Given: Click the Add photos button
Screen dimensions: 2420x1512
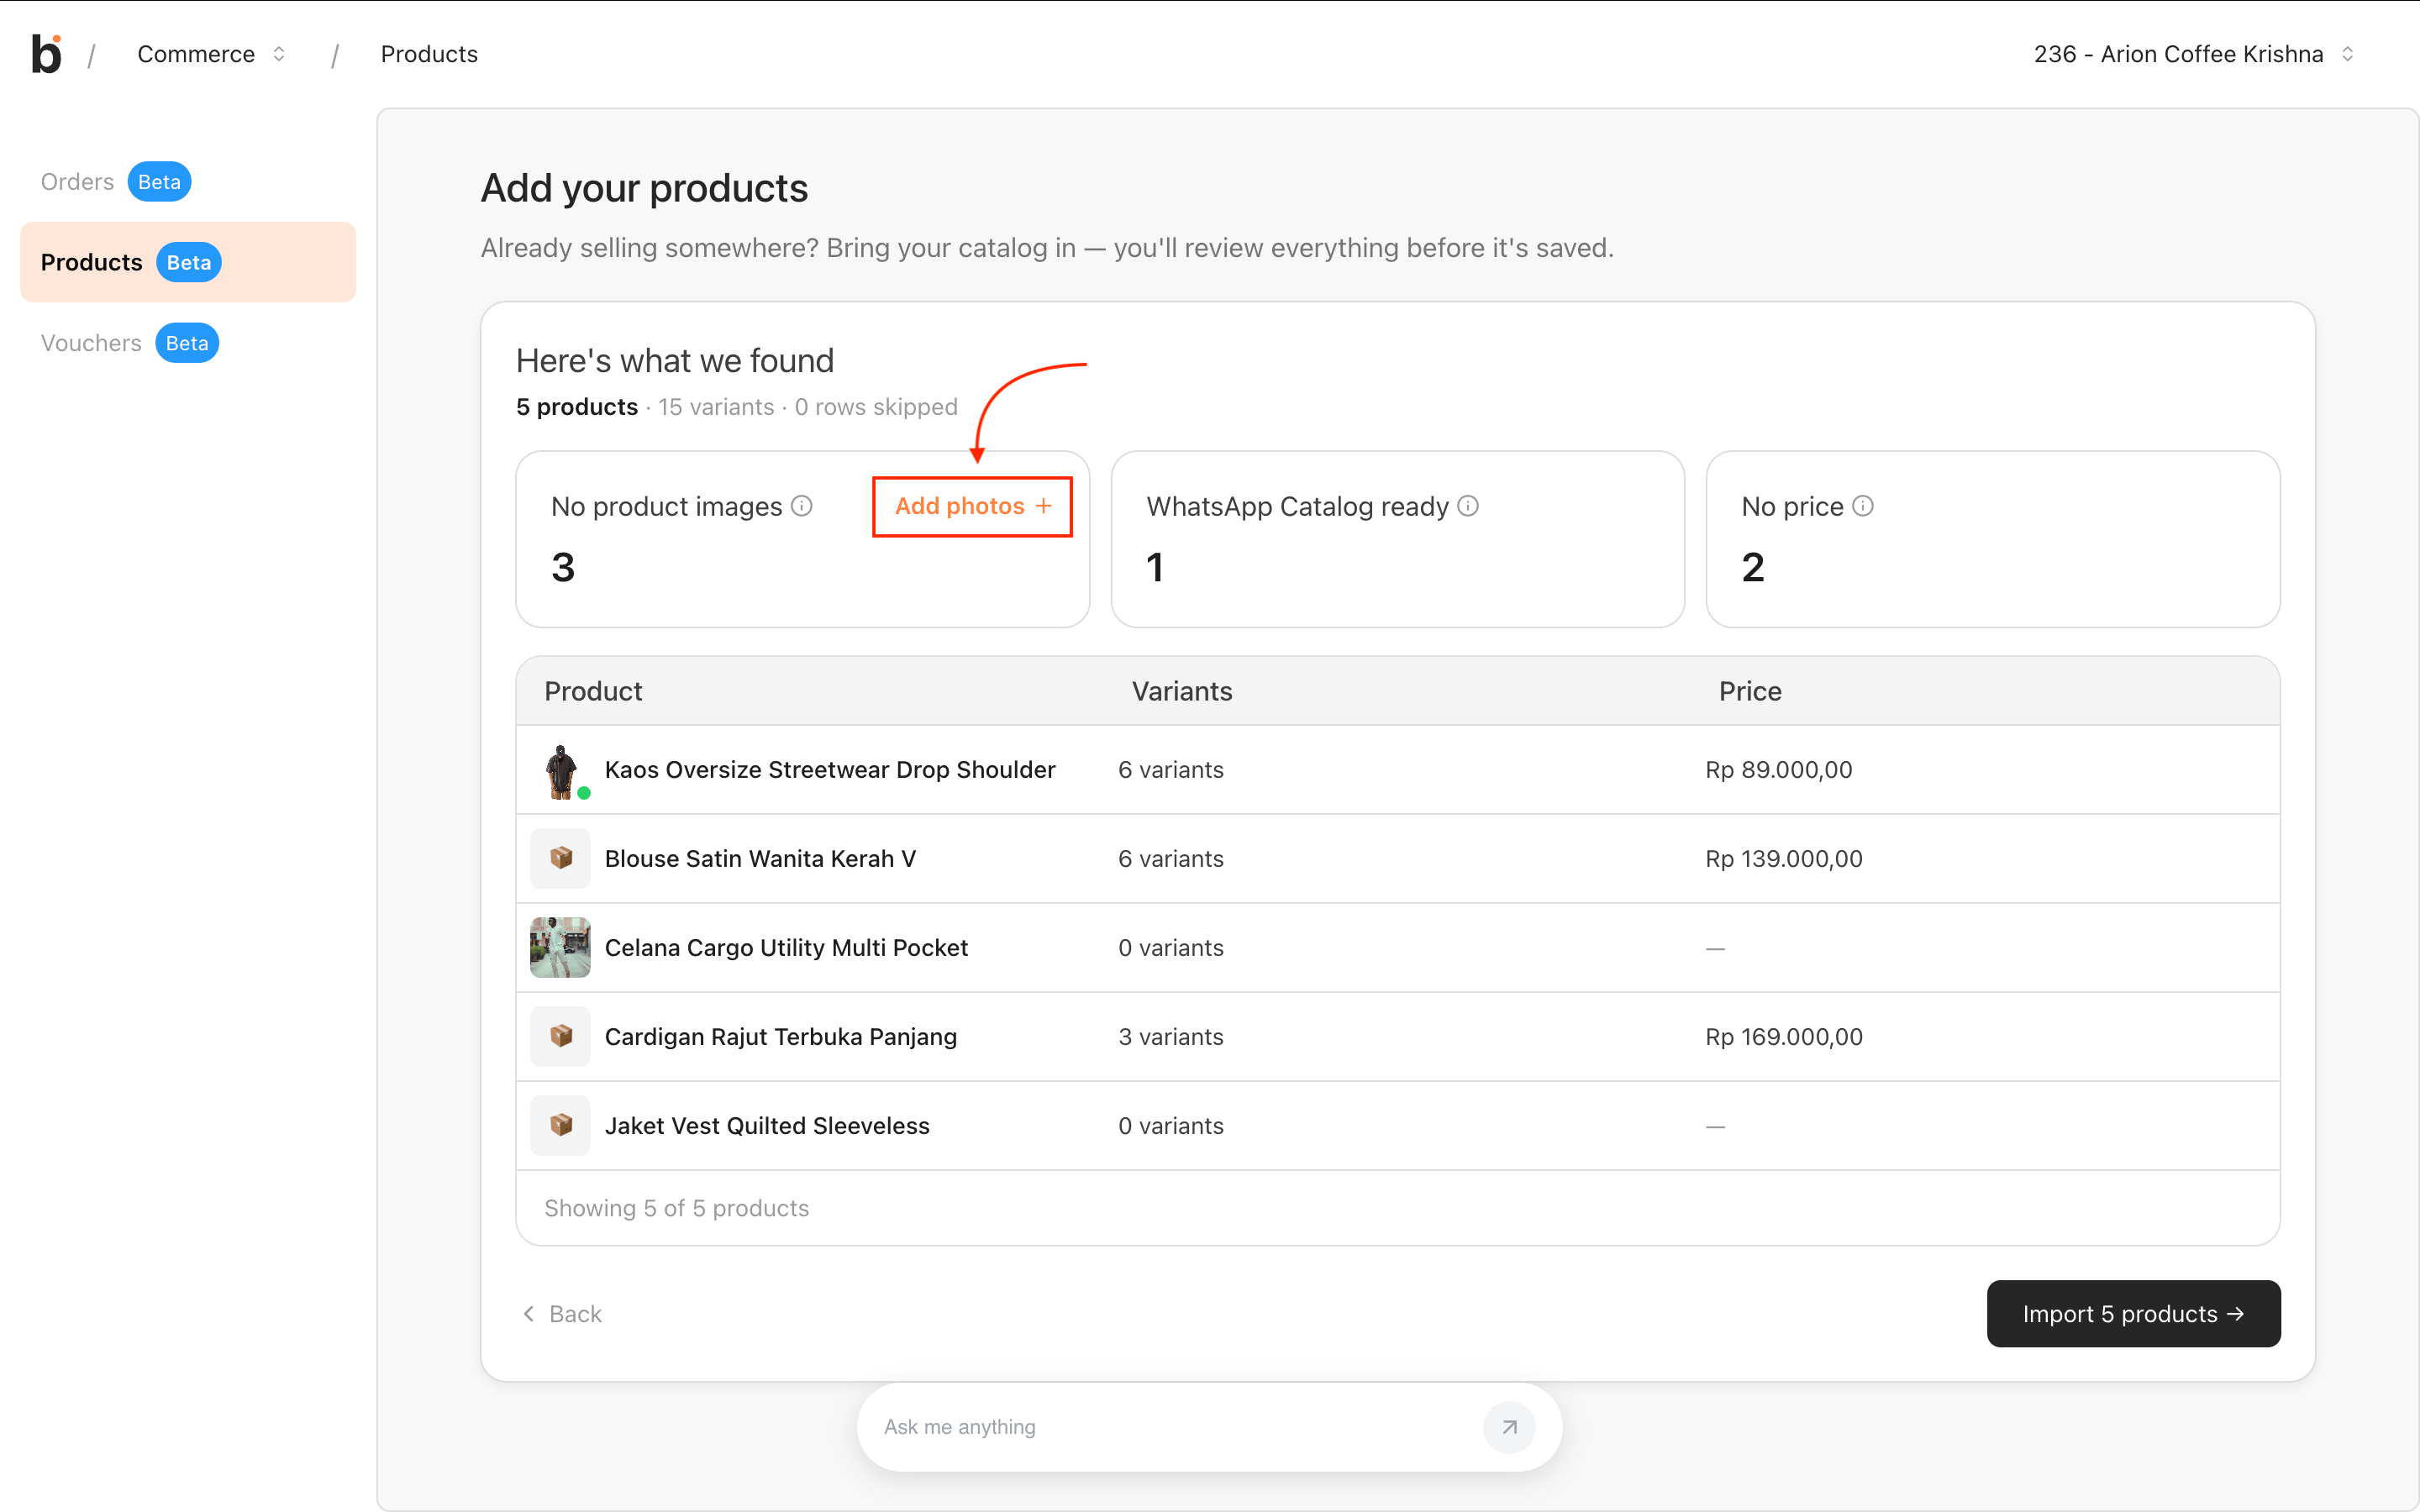Looking at the screenshot, I should (x=972, y=506).
